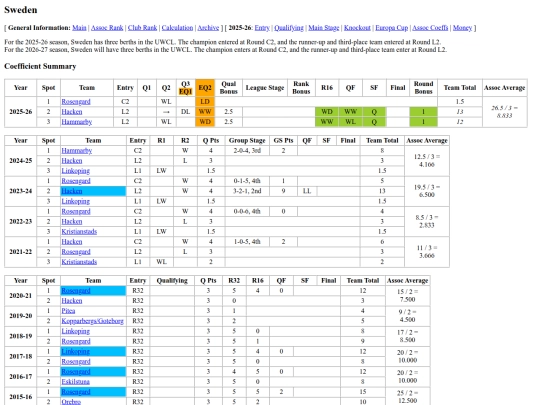Click the '1-0-5, 4th' group stage cell
This screenshot has width=540, height=405.
click(247, 242)
